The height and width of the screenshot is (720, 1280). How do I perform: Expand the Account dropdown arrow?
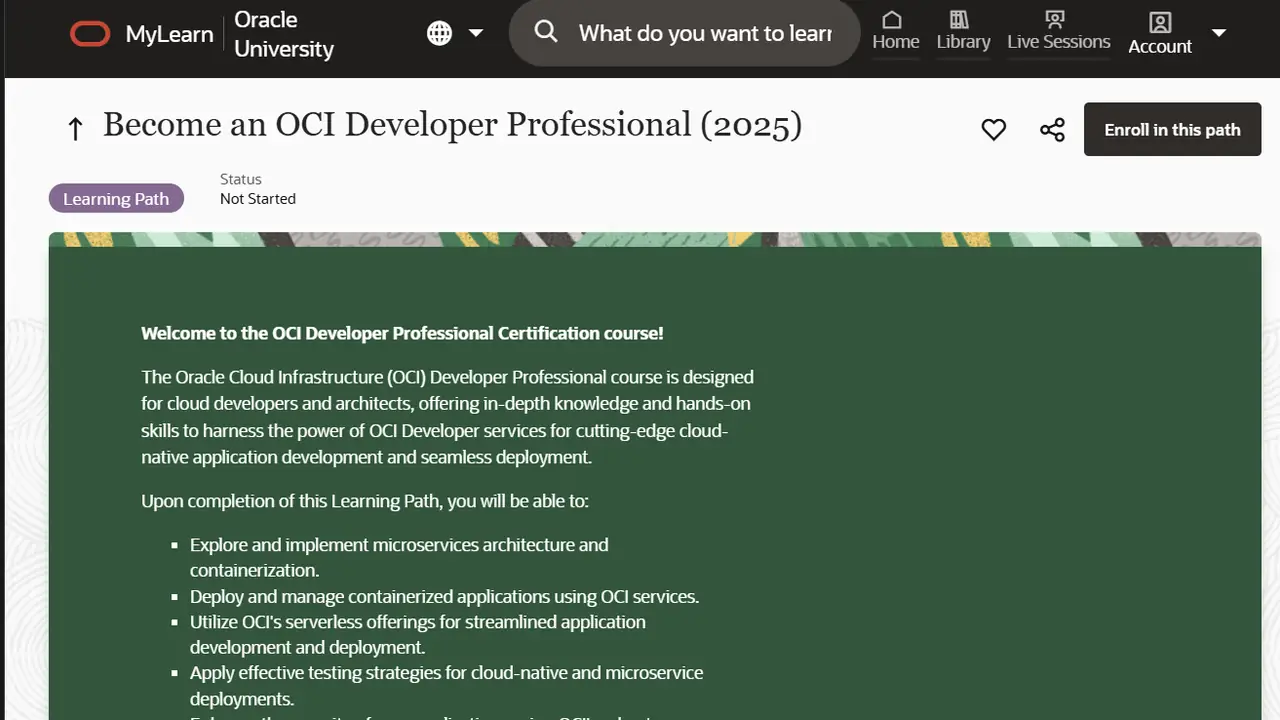pos(1219,33)
